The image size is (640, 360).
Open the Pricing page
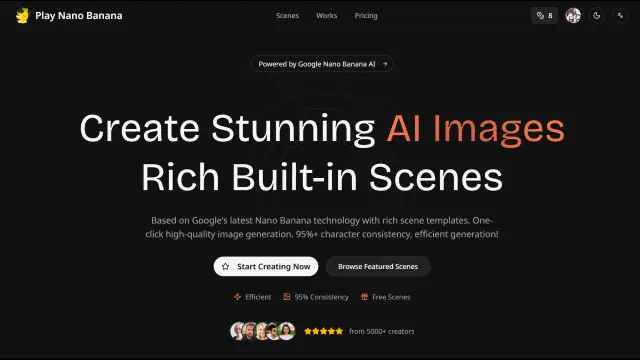click(366, 16)
